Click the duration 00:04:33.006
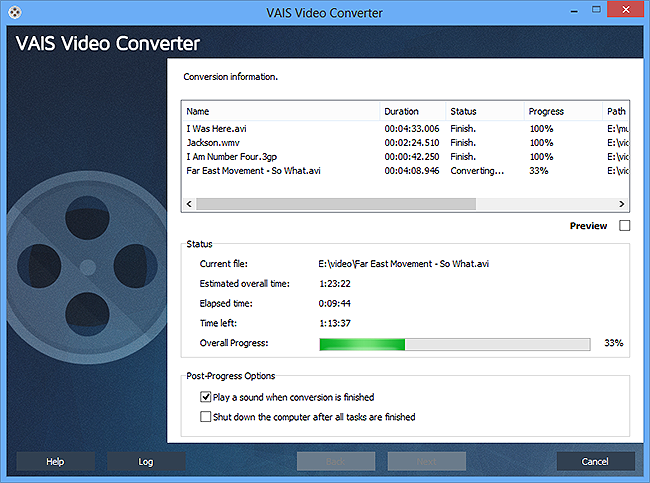Viewport: 650px width, 483px height. tap(412, 129)
